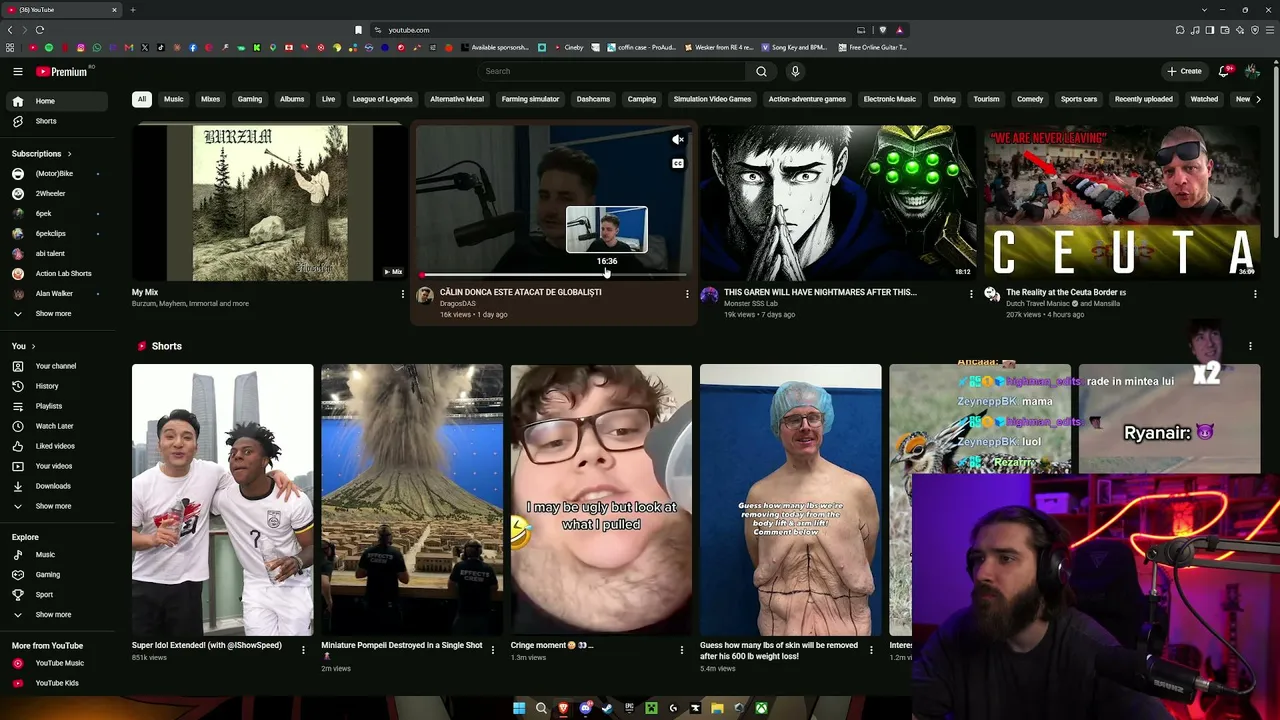Select the Alternative Metal chip

point(457,99)
